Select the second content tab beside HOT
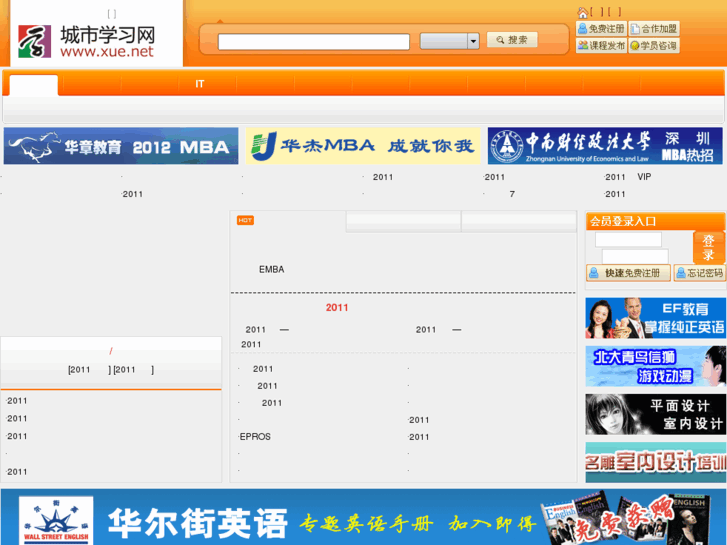Screen dimensions: 727x545 pyautogui.click(x=403, y=221)
